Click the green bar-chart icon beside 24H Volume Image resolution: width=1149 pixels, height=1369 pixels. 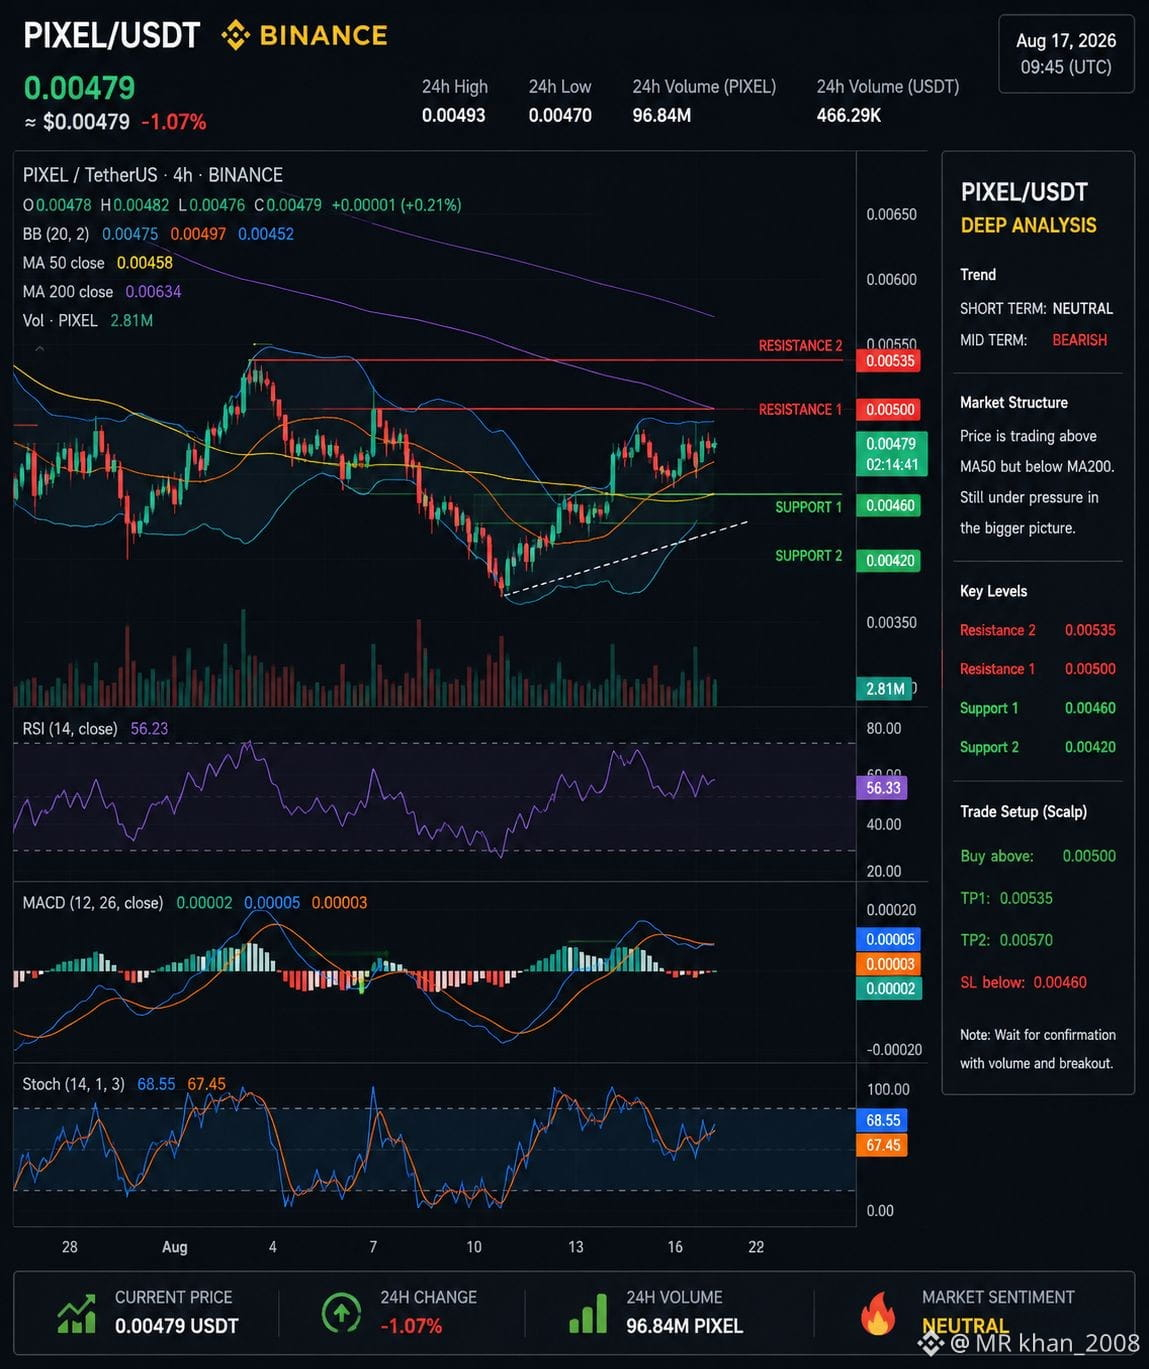pos(588,1313)
